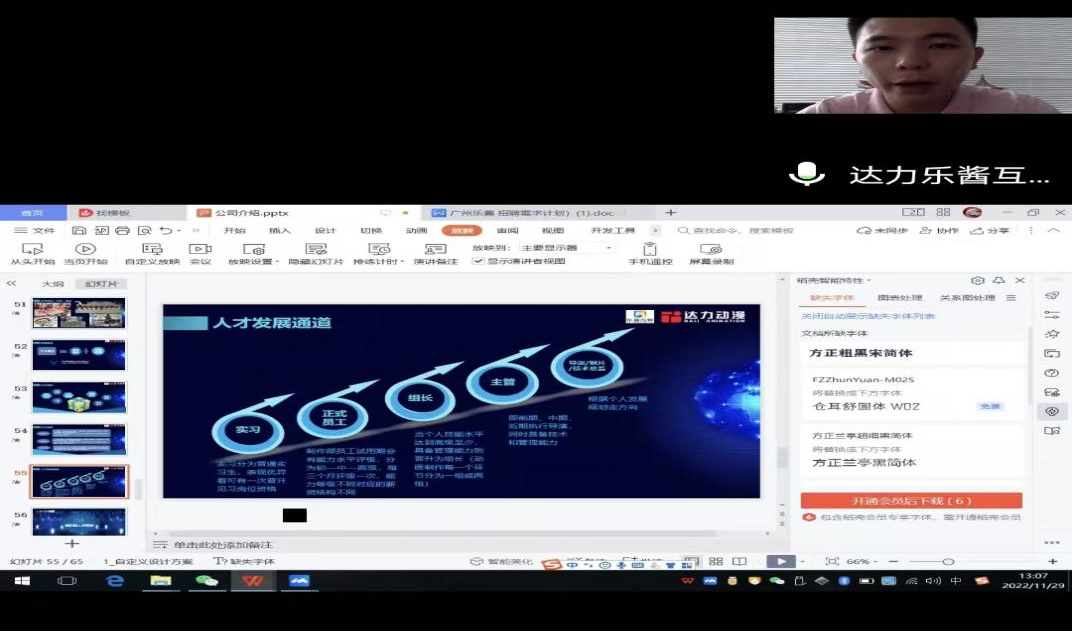Toggle 显示演讲者视图 checkbox

tap(478, 261)
